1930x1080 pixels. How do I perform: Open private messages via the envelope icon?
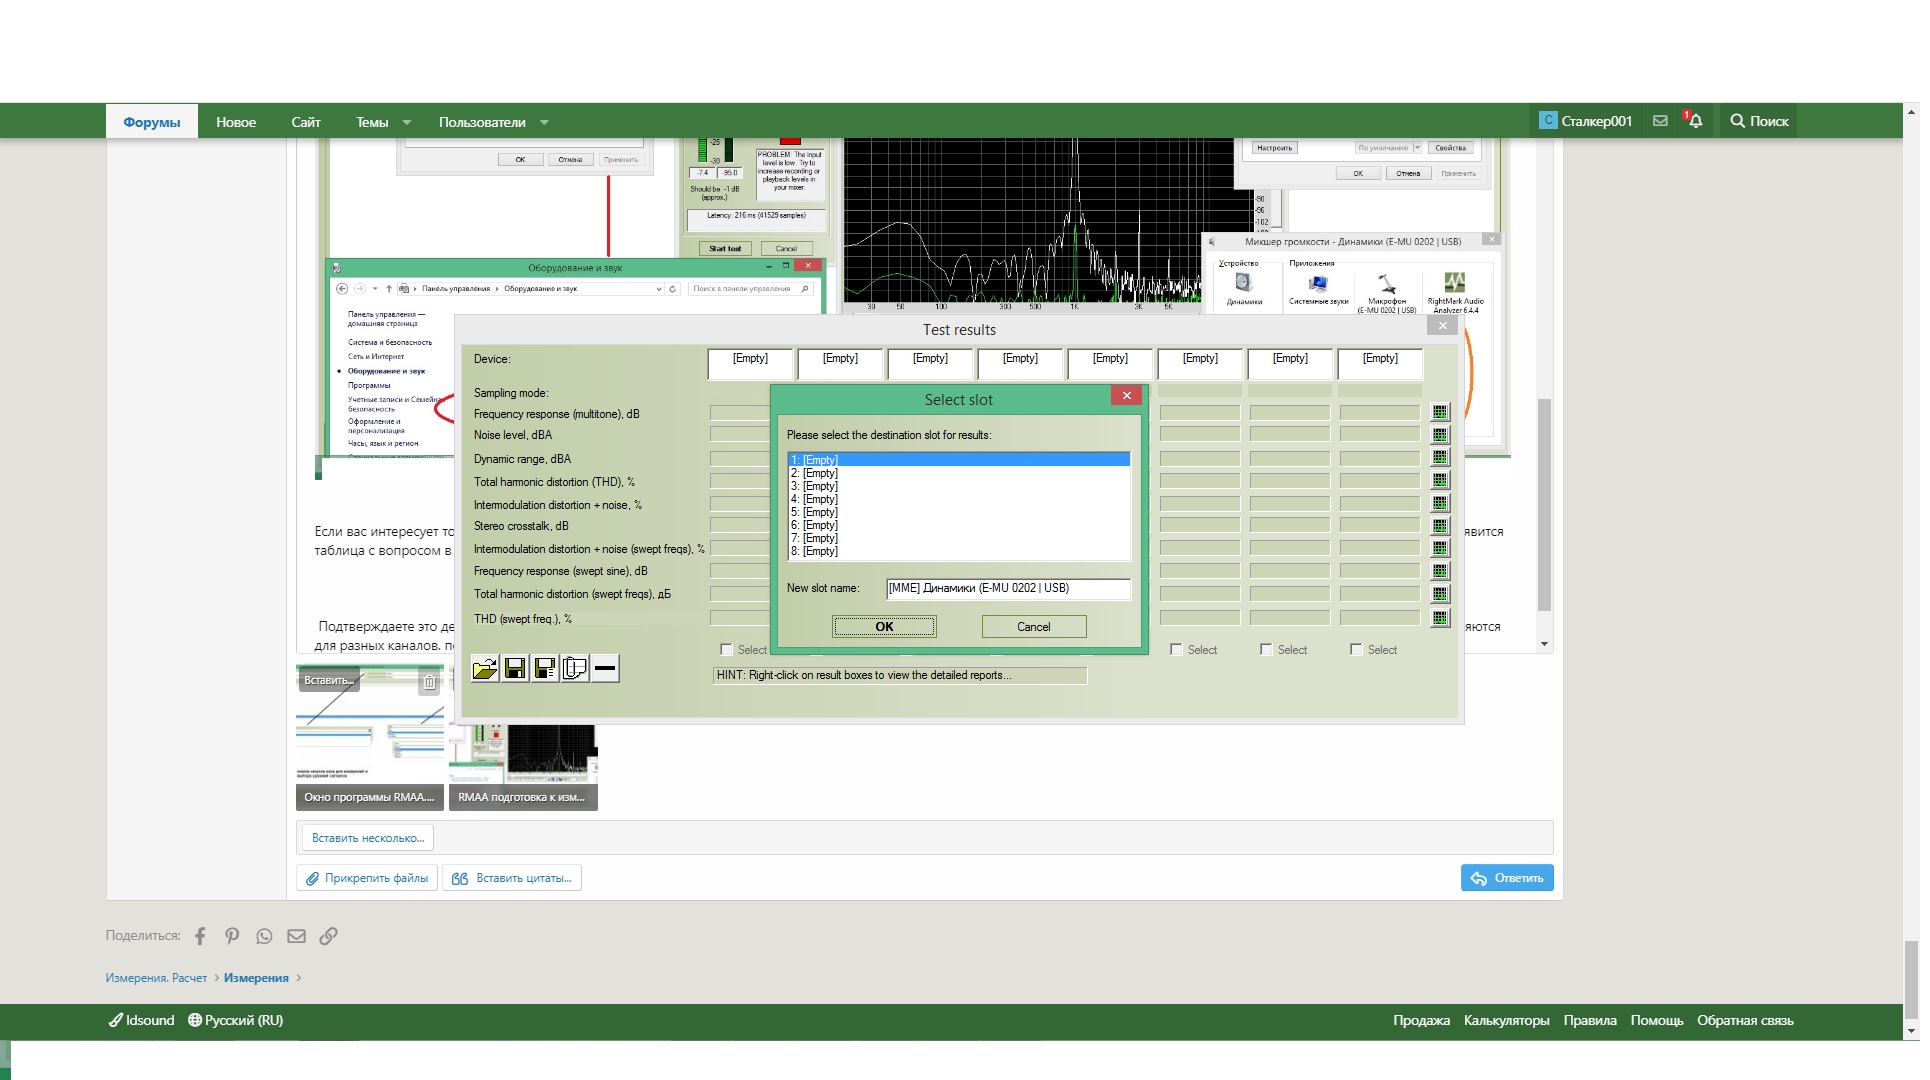[x=1660, y=121]
